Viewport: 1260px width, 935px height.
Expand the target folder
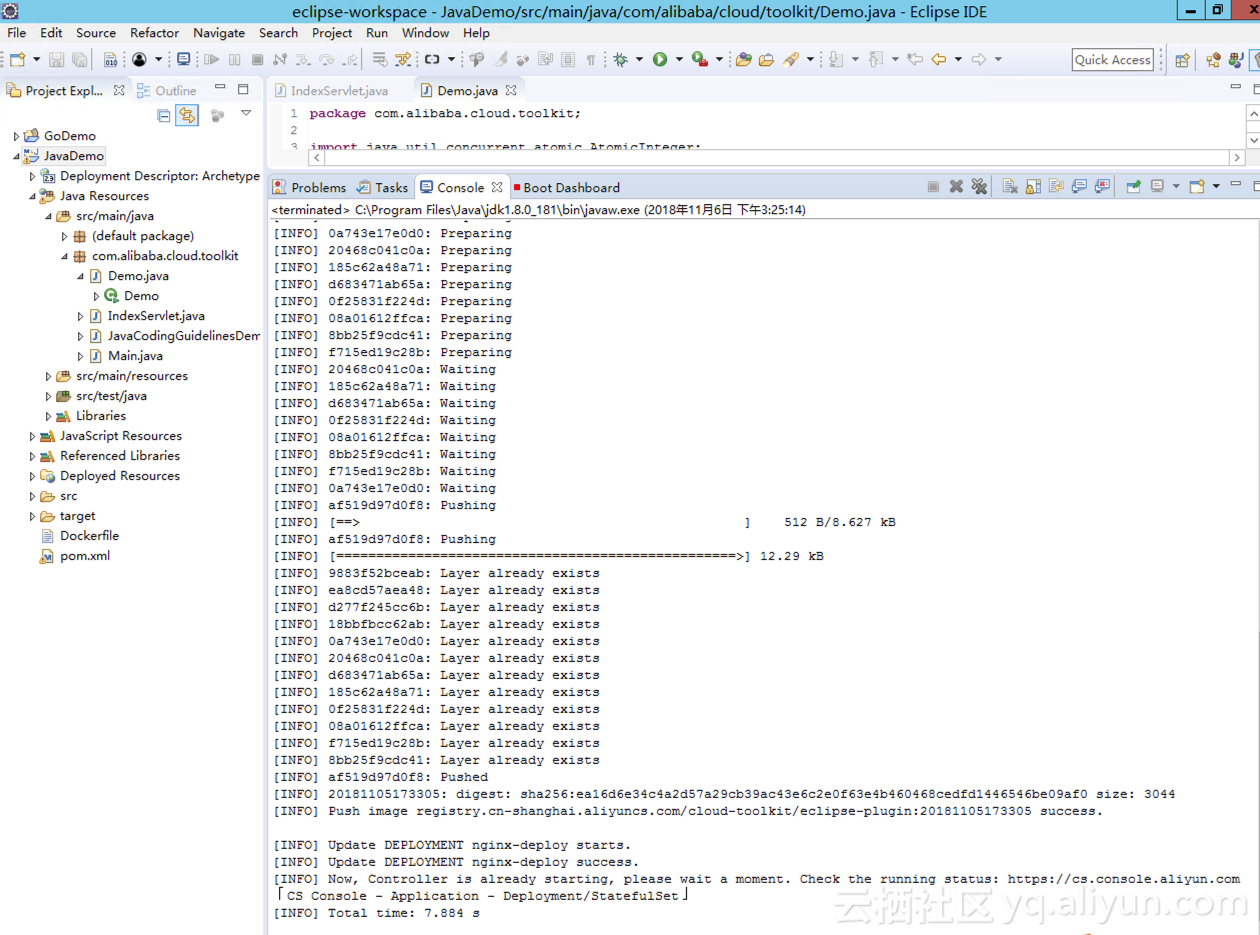32,516
